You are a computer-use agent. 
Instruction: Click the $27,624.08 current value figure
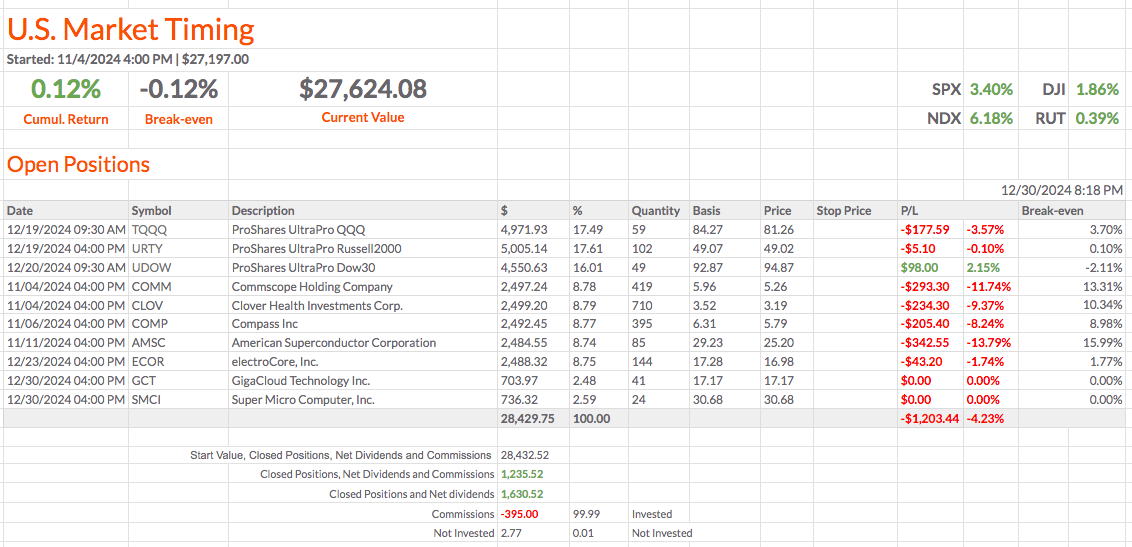[363, 90]
